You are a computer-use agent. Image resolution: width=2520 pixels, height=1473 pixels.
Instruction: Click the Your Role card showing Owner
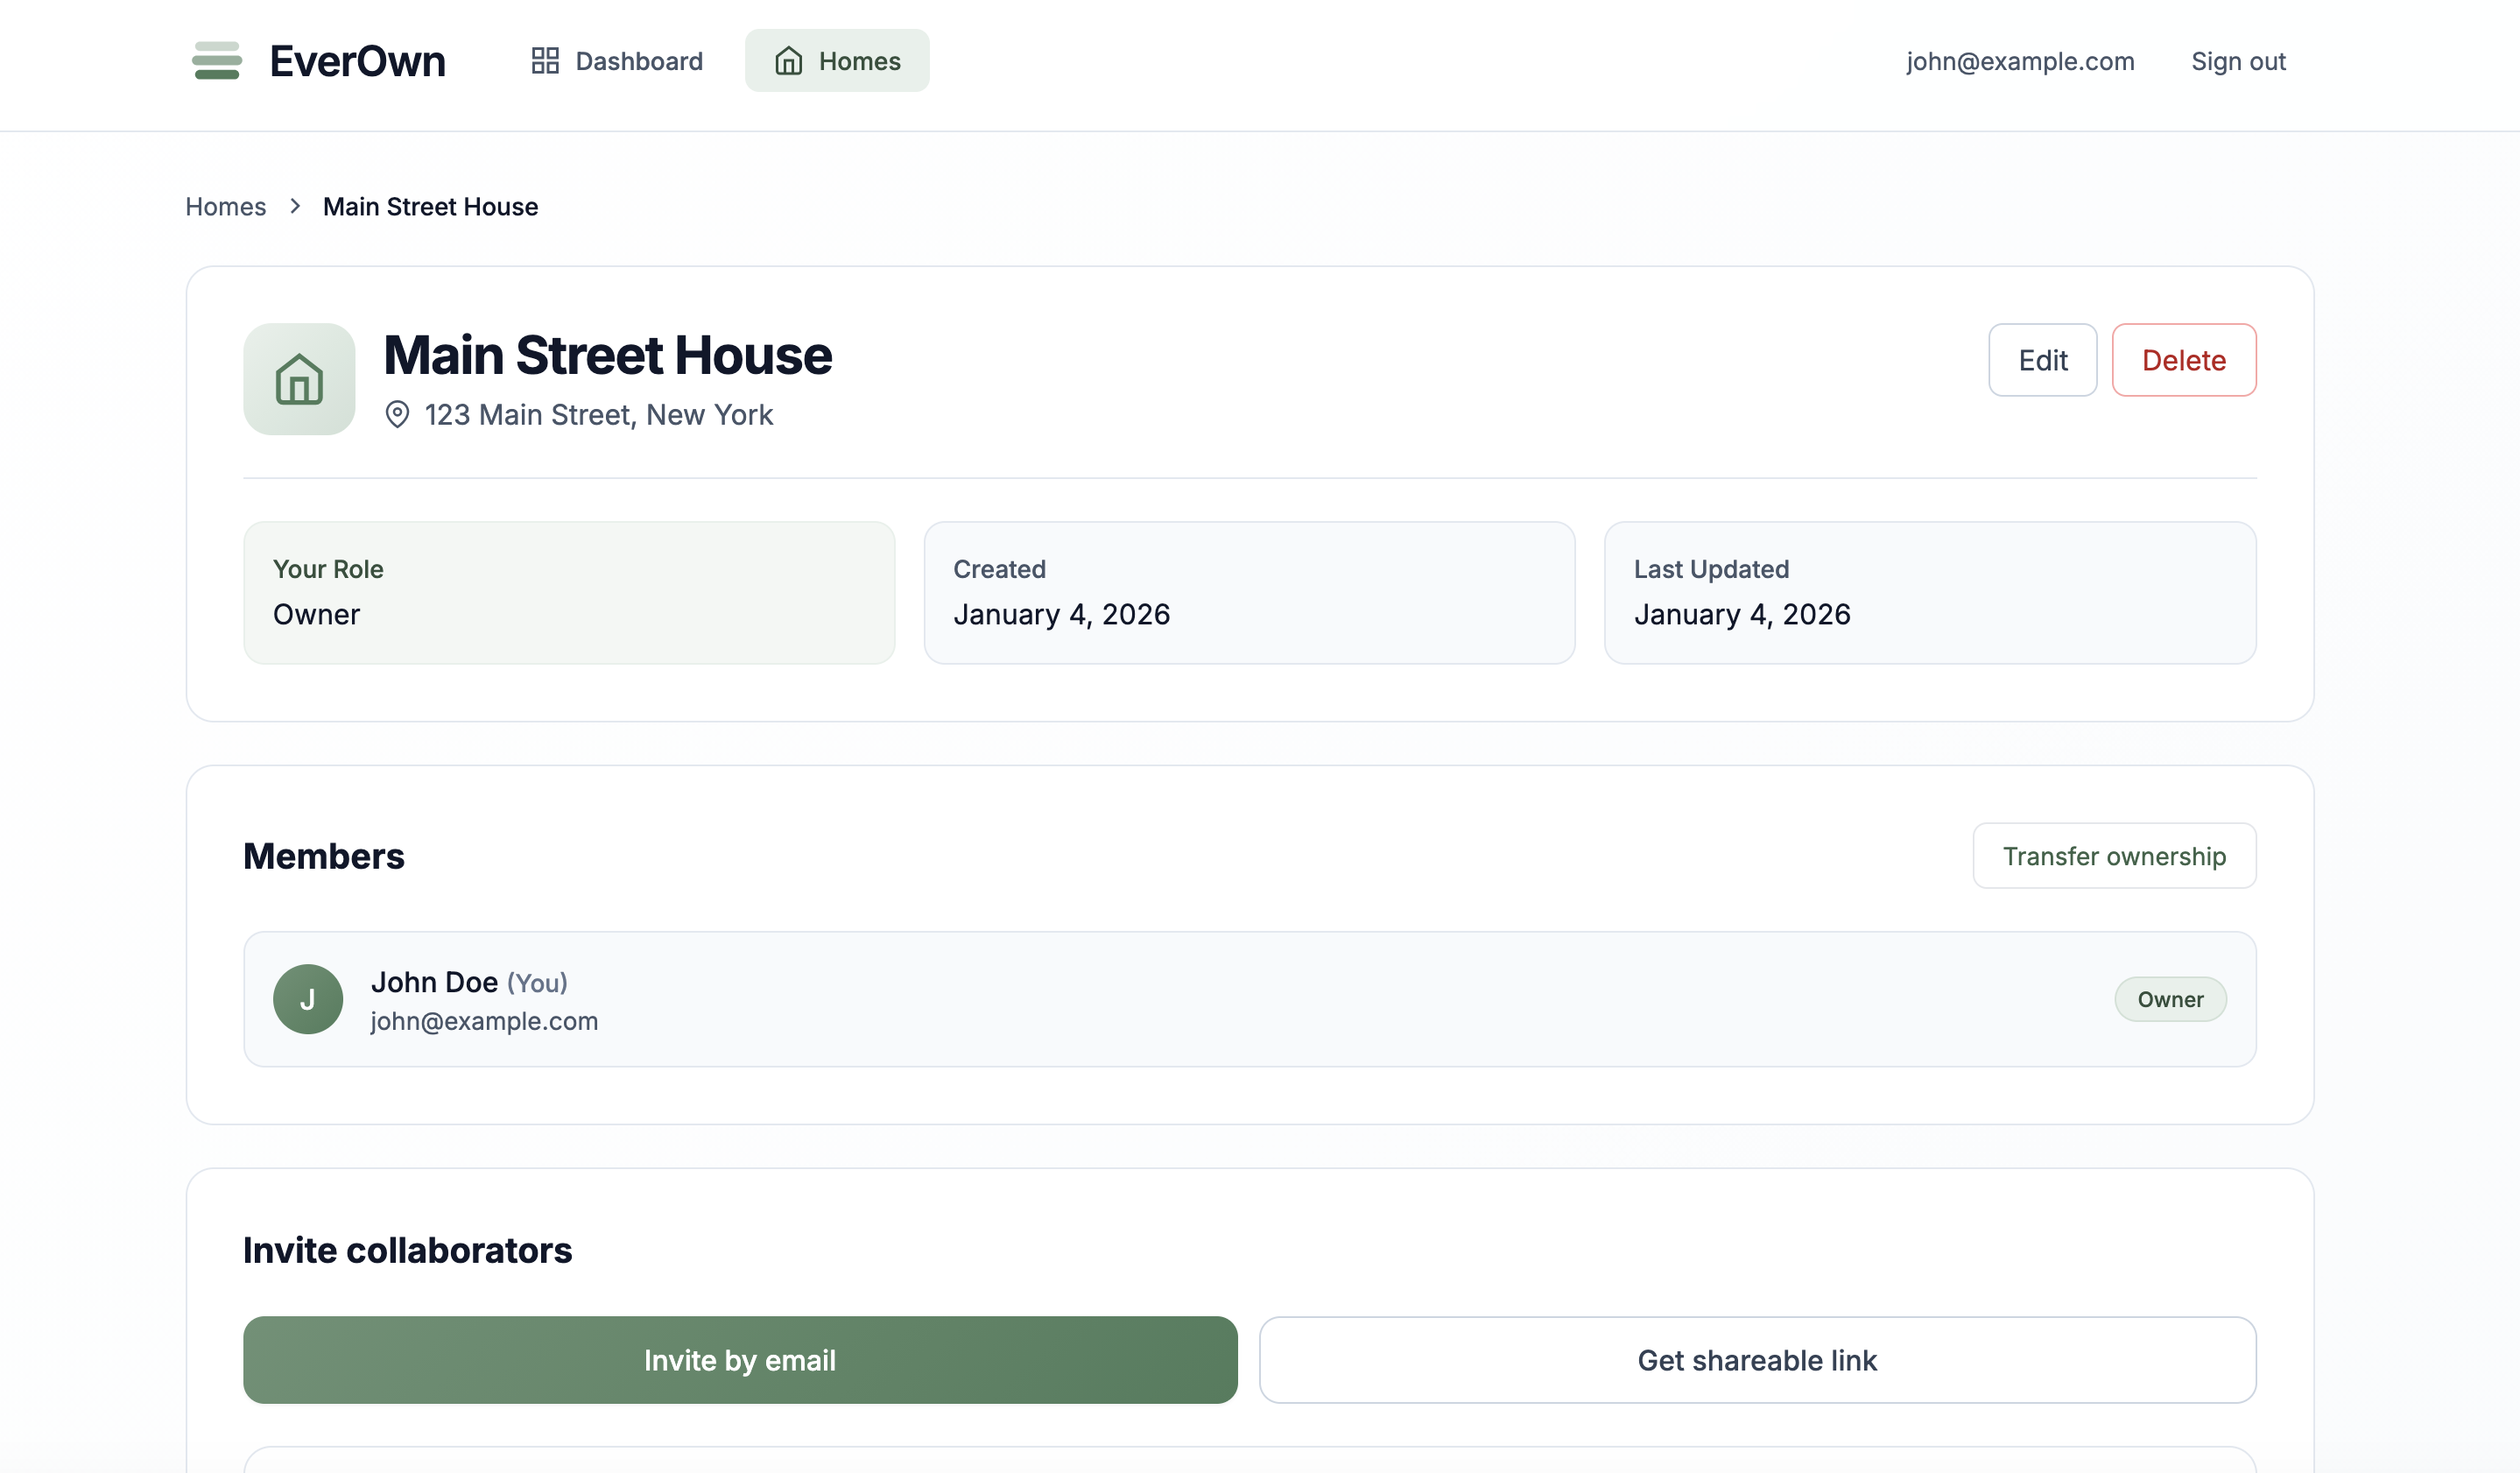point(568,592)
